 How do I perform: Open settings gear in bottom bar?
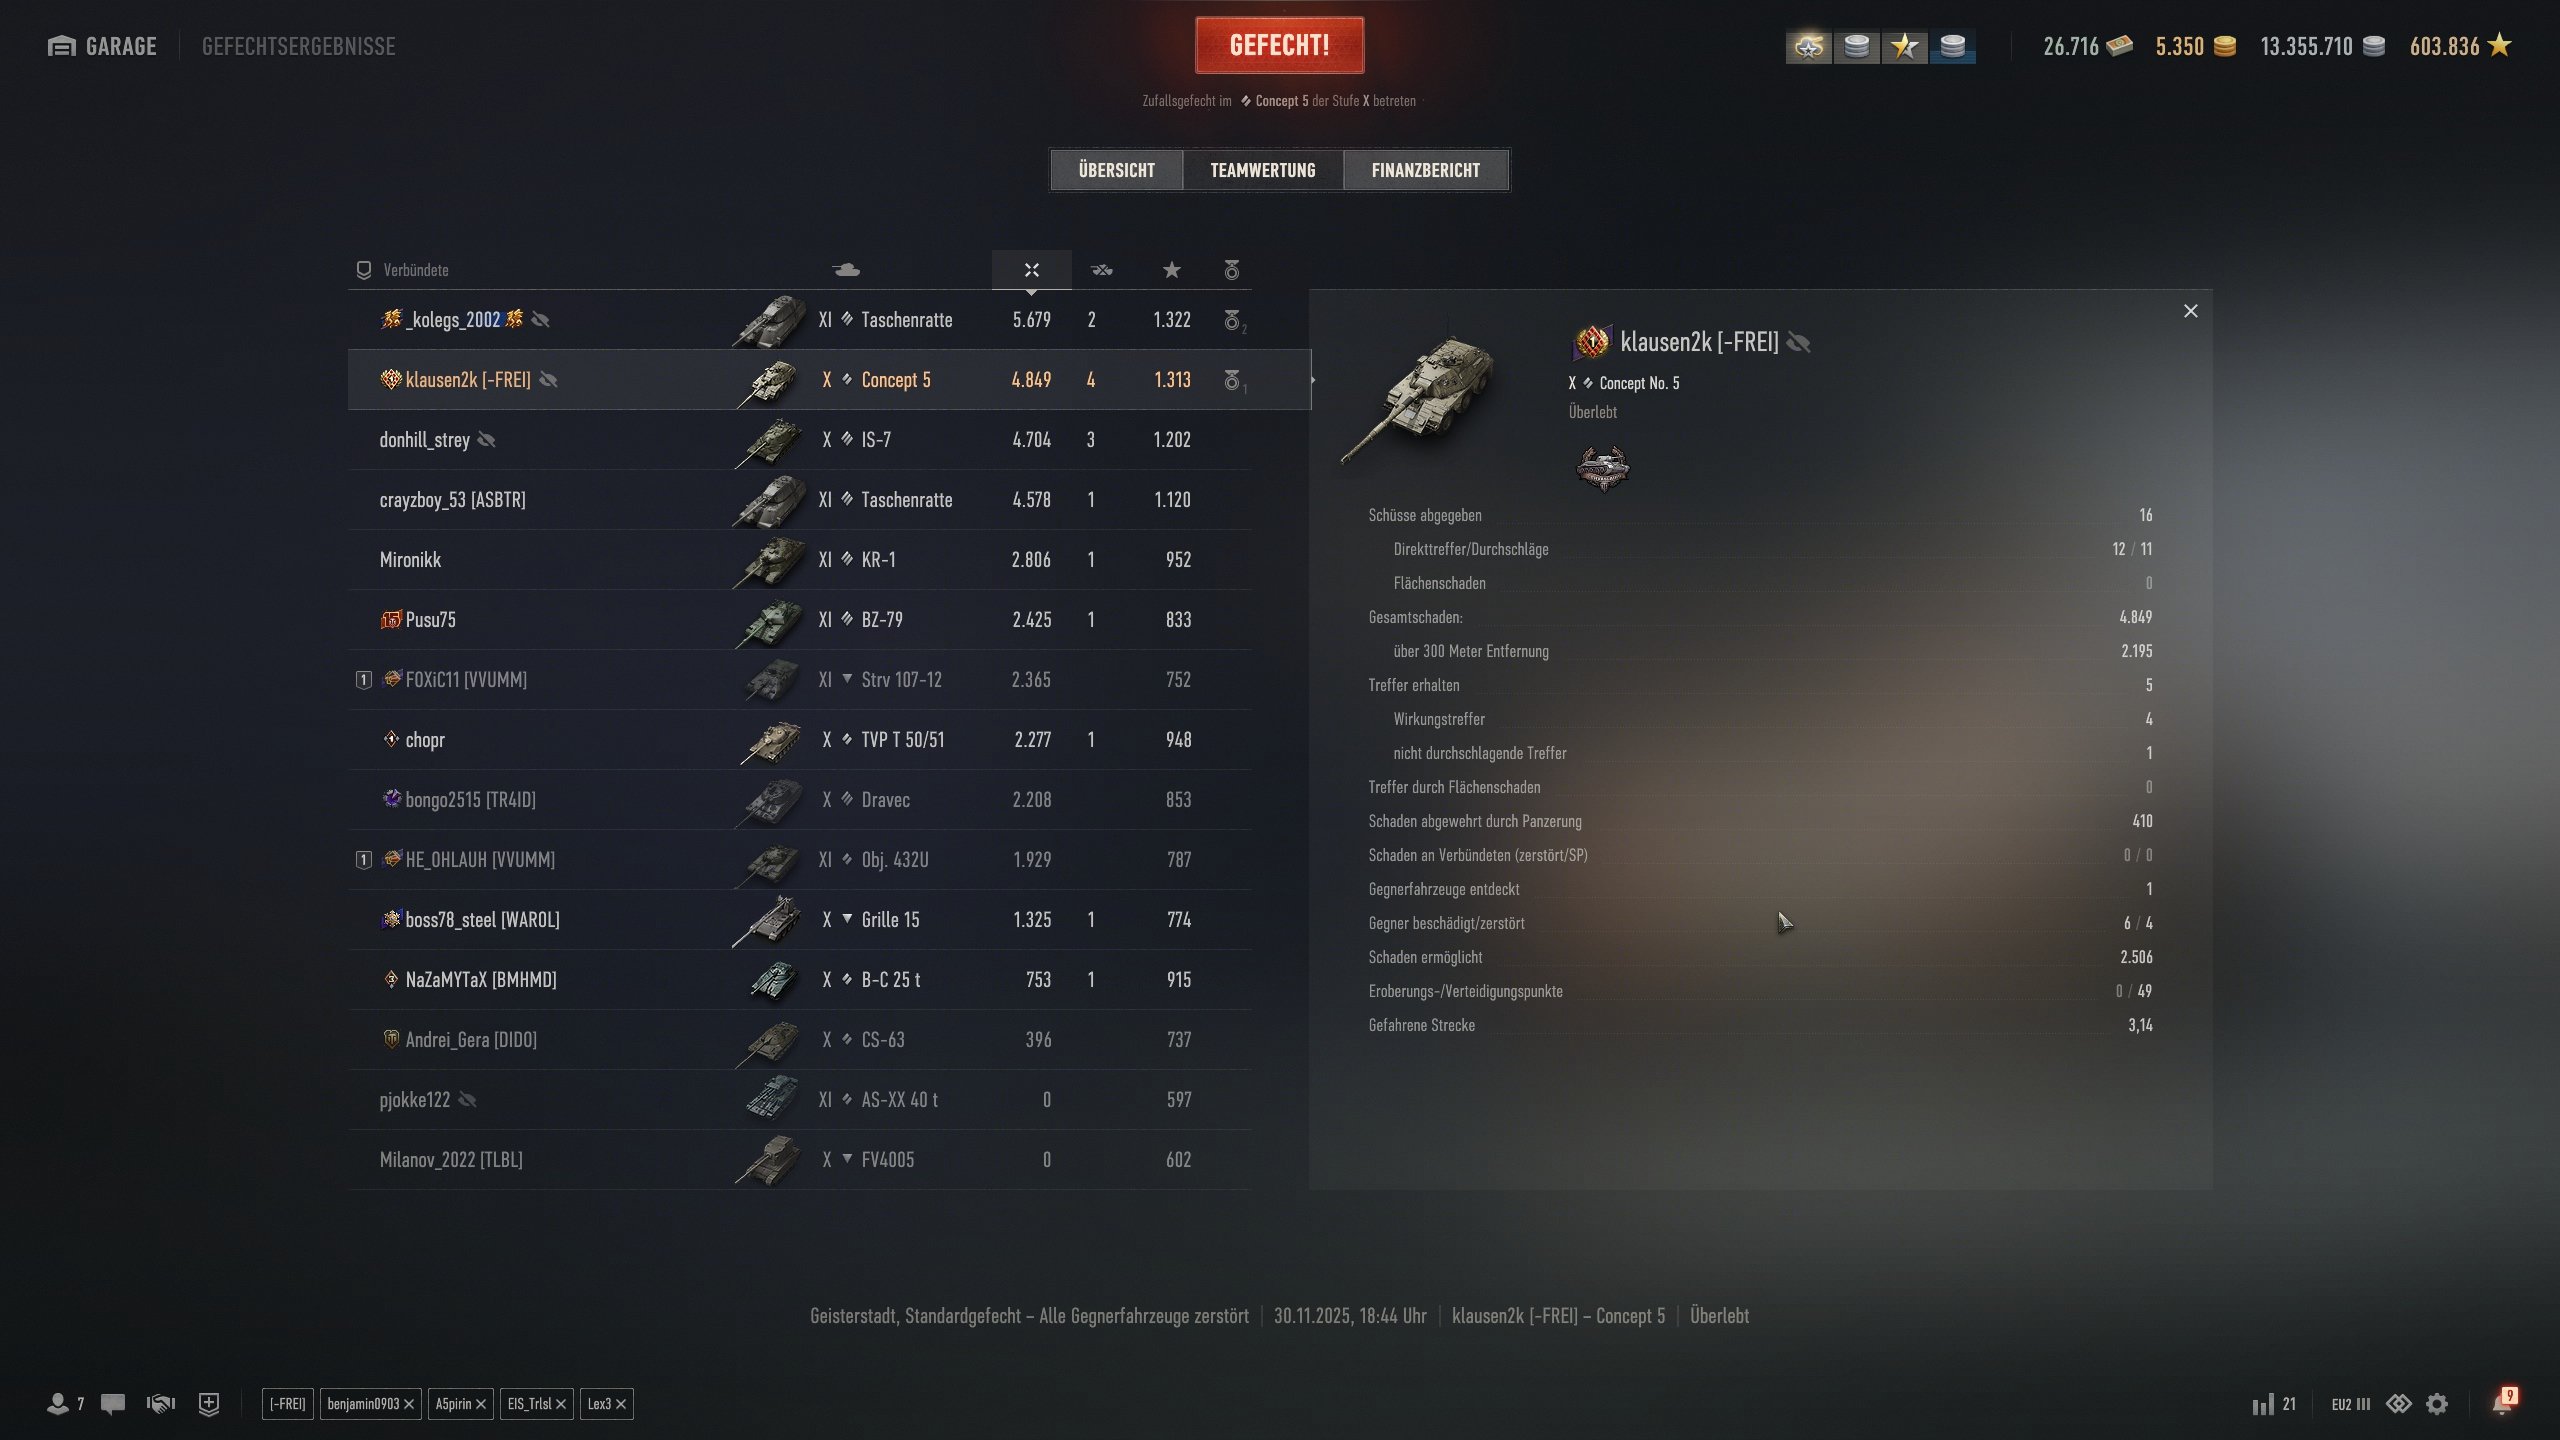2437,1404
